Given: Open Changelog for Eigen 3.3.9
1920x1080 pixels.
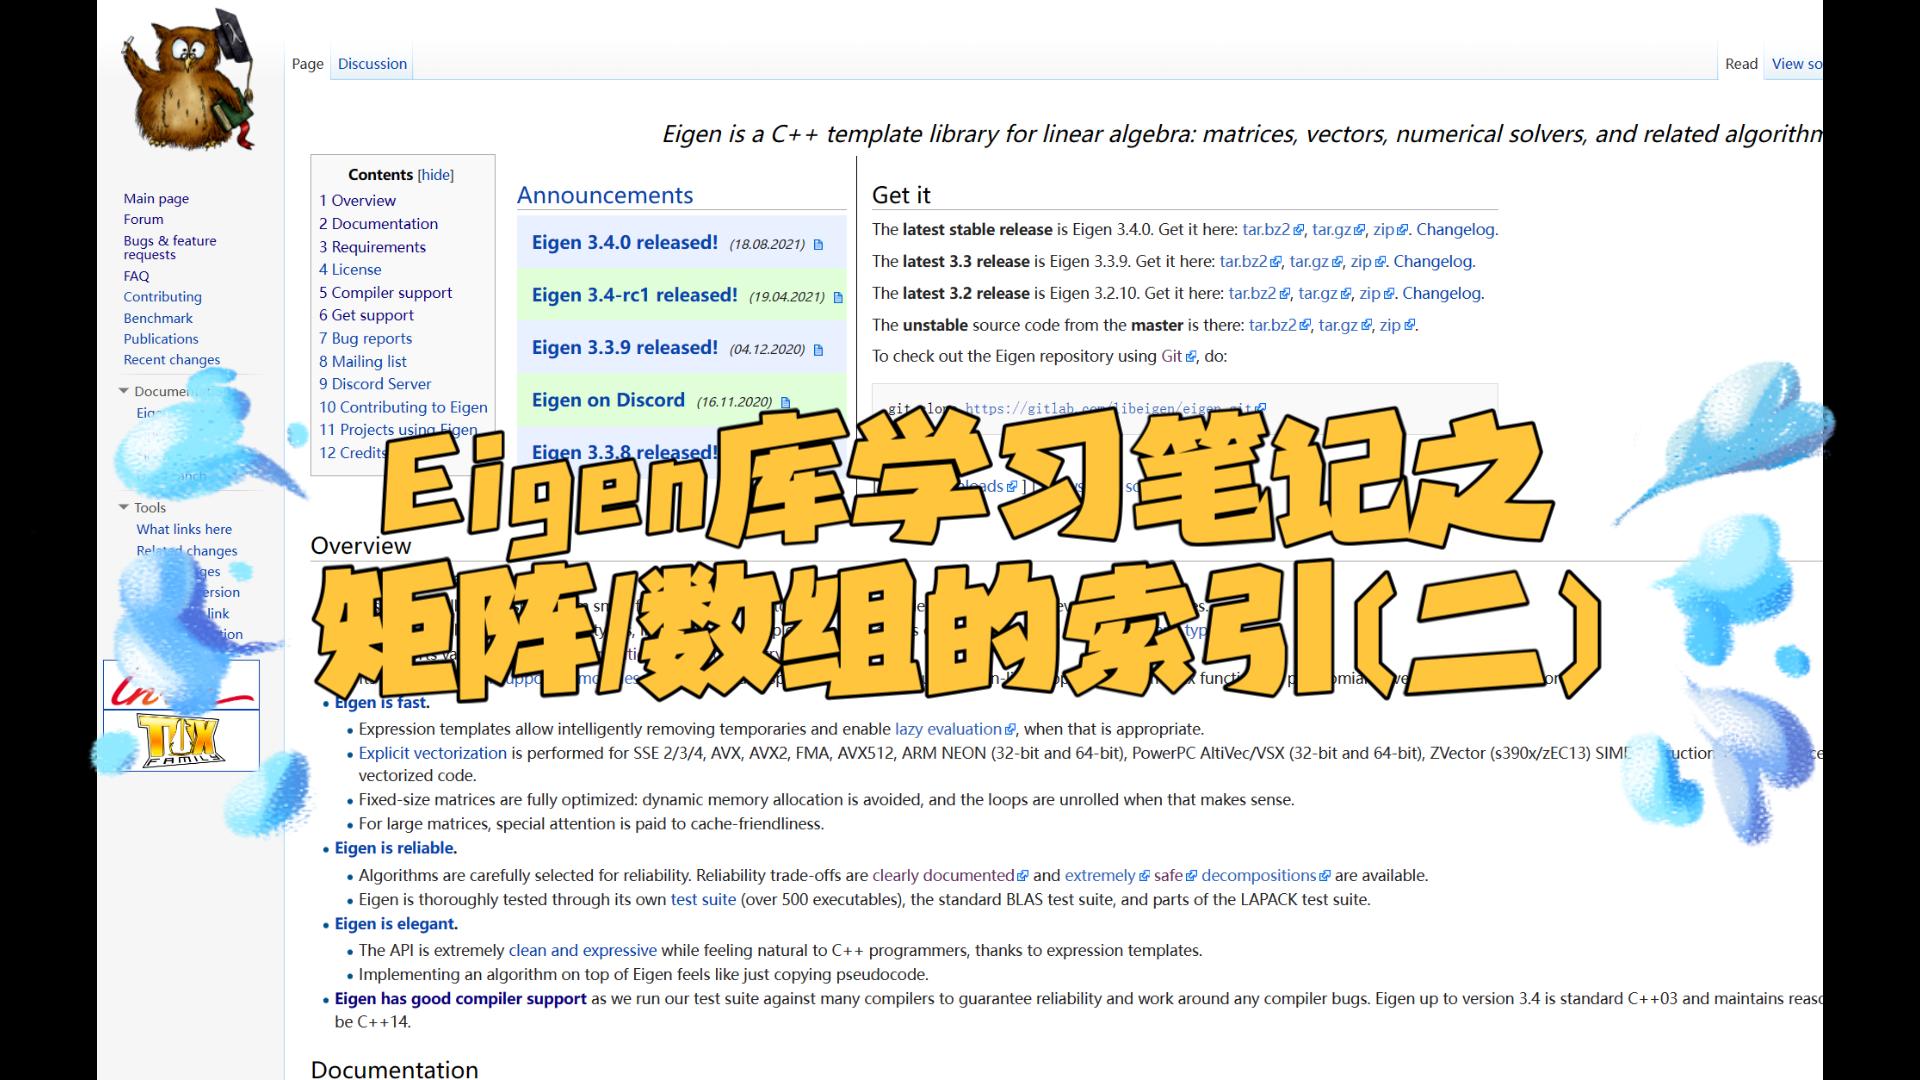Looking at the screenshot, I should pyautogui.click(x=1433, y=262).
